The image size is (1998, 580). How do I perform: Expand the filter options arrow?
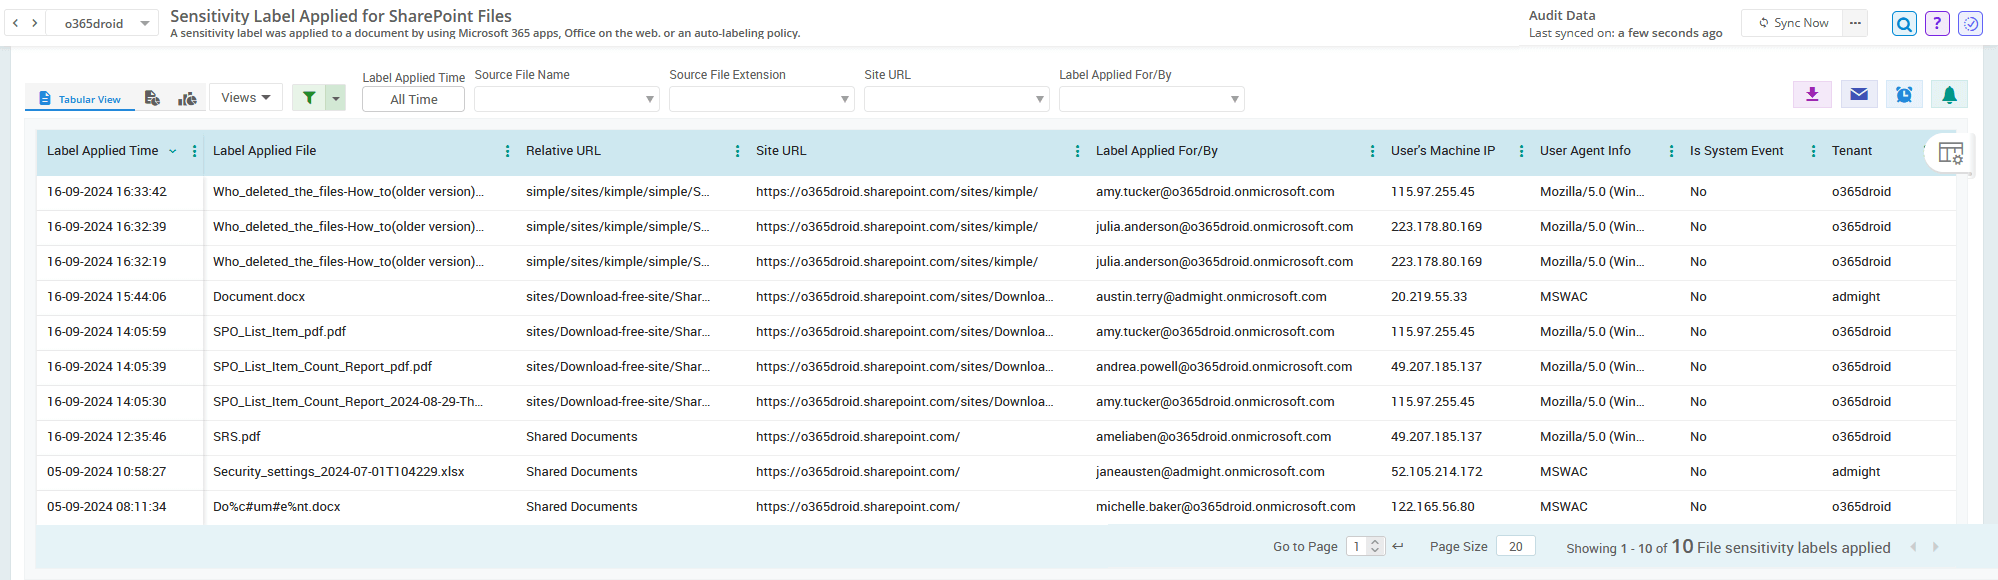coord(336,97)
